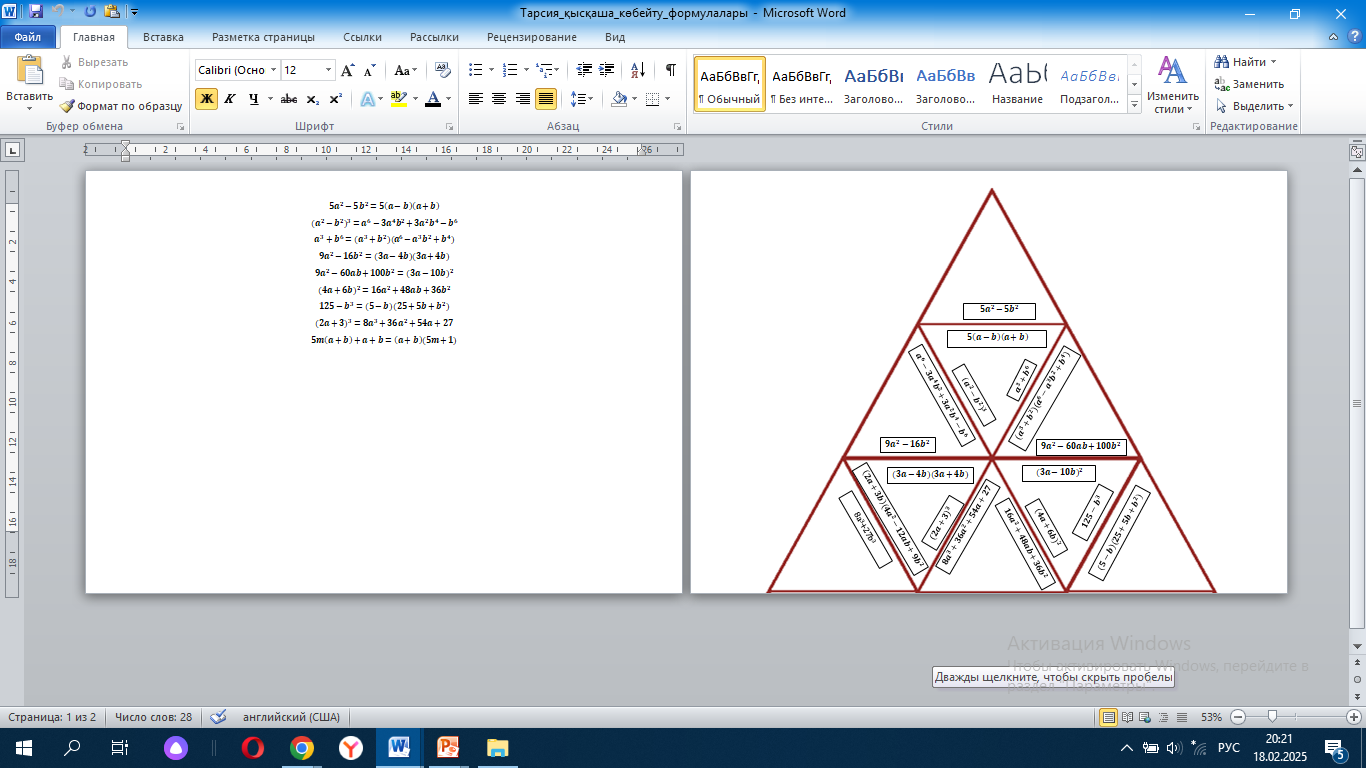Open Google Chrome from the taskbar
Screen dimensions: 1366x768
tap(301, 747)
